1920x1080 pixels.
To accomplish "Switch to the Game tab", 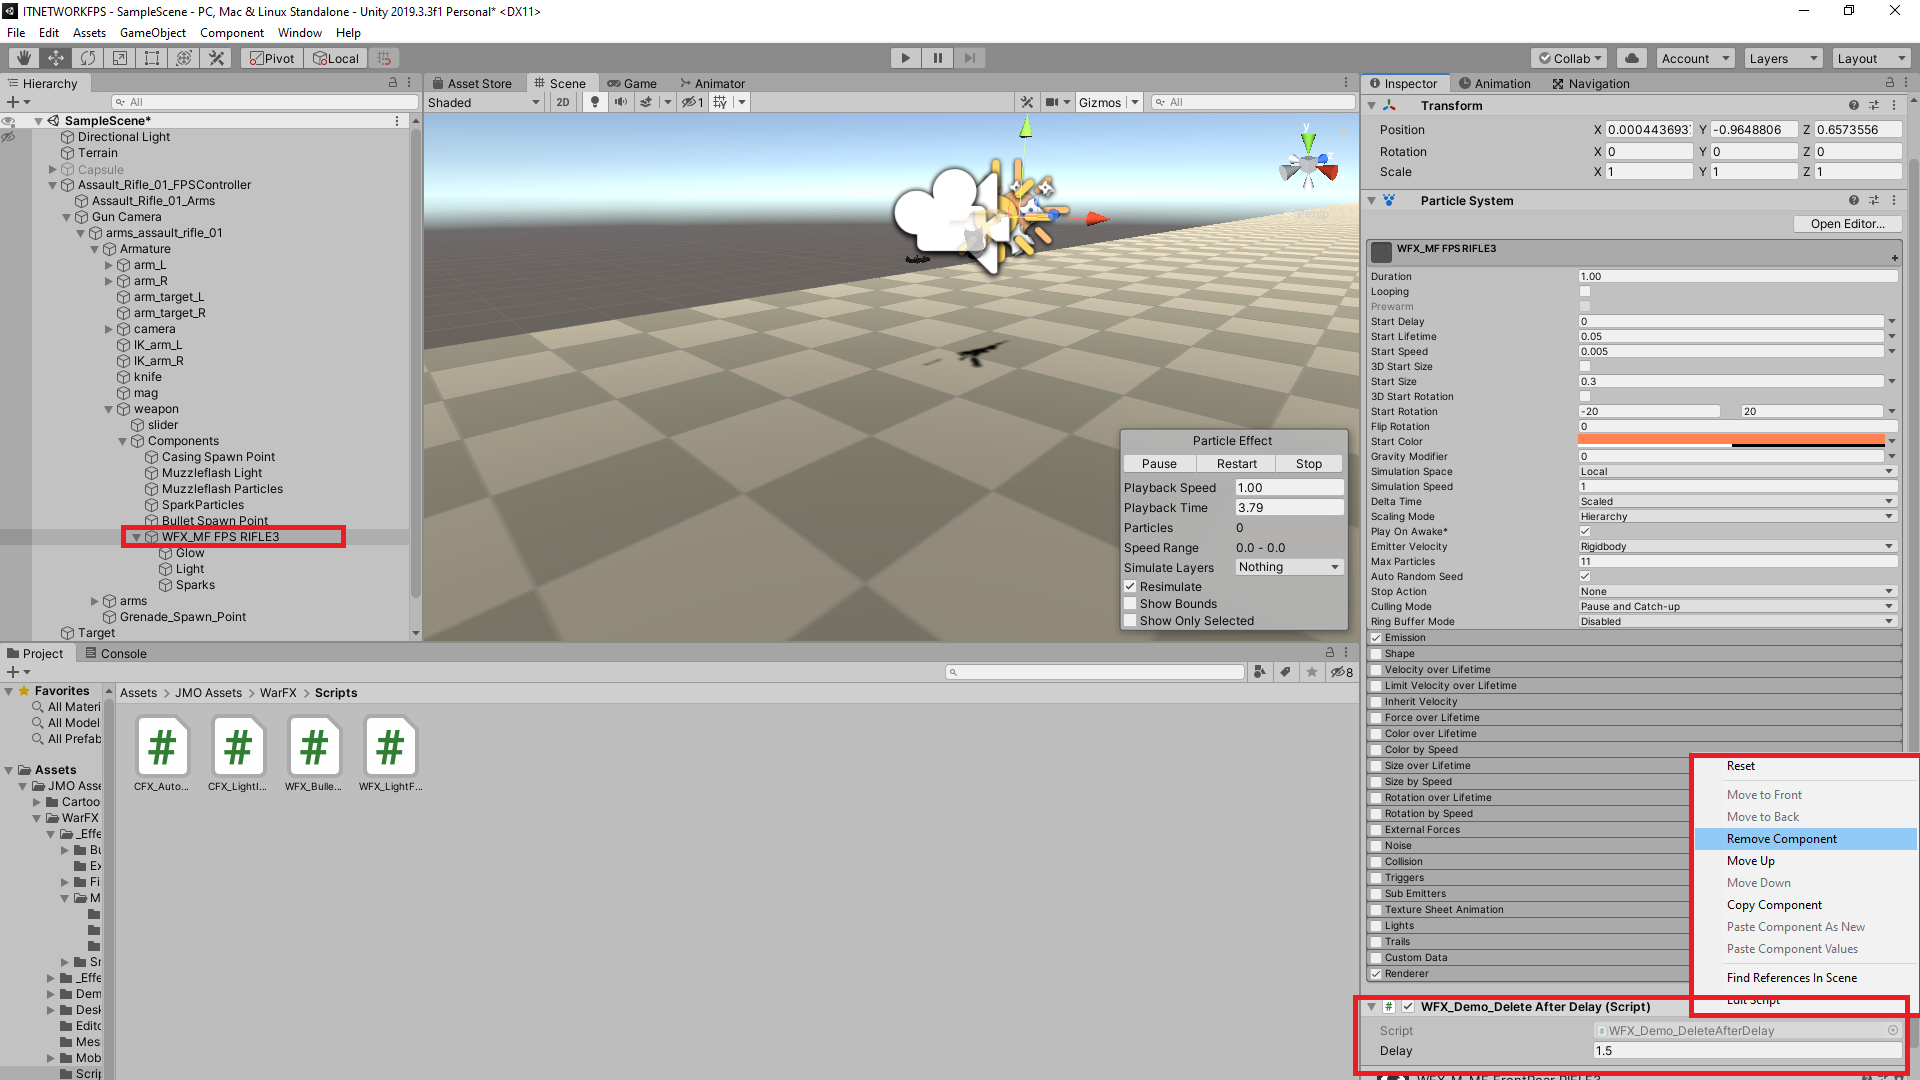I will pos(632,83).
